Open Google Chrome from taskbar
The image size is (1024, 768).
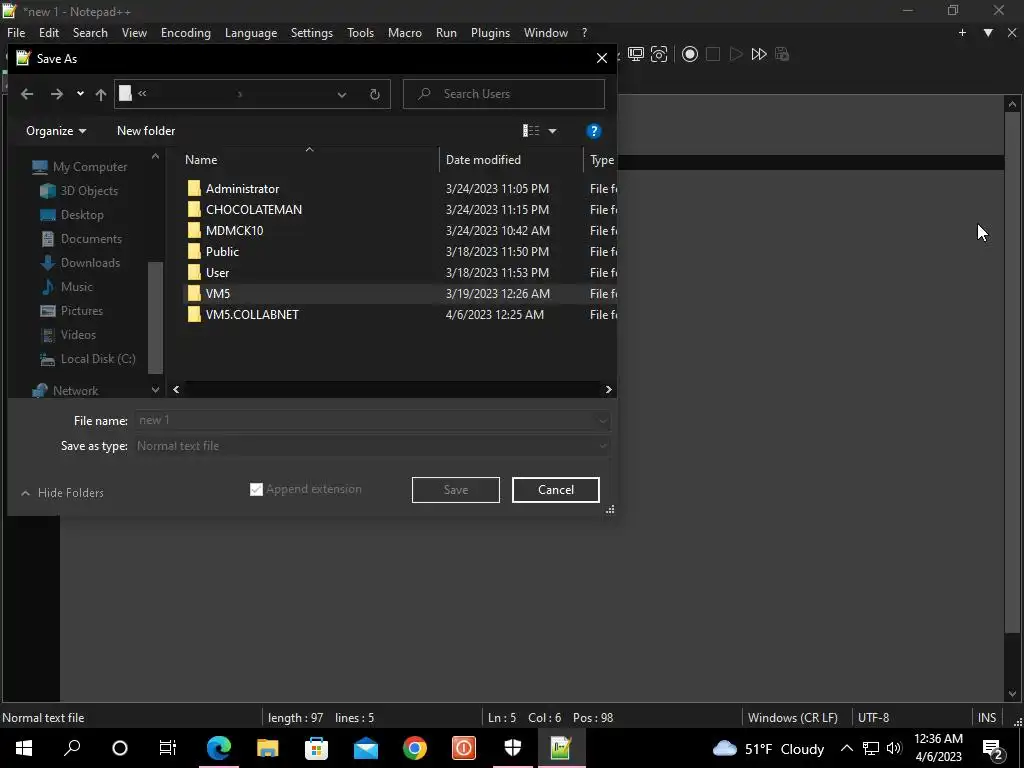[415, 748]
